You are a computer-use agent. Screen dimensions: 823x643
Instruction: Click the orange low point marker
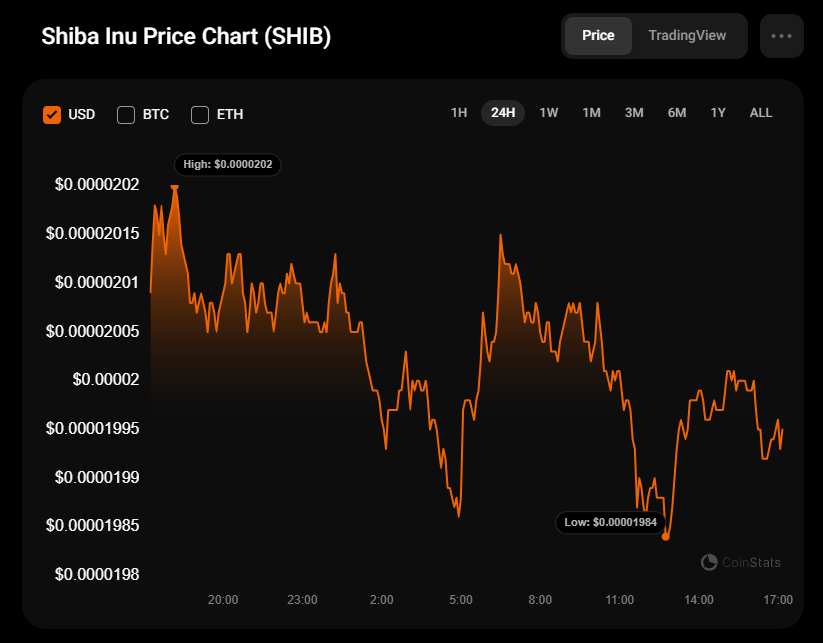666,536
